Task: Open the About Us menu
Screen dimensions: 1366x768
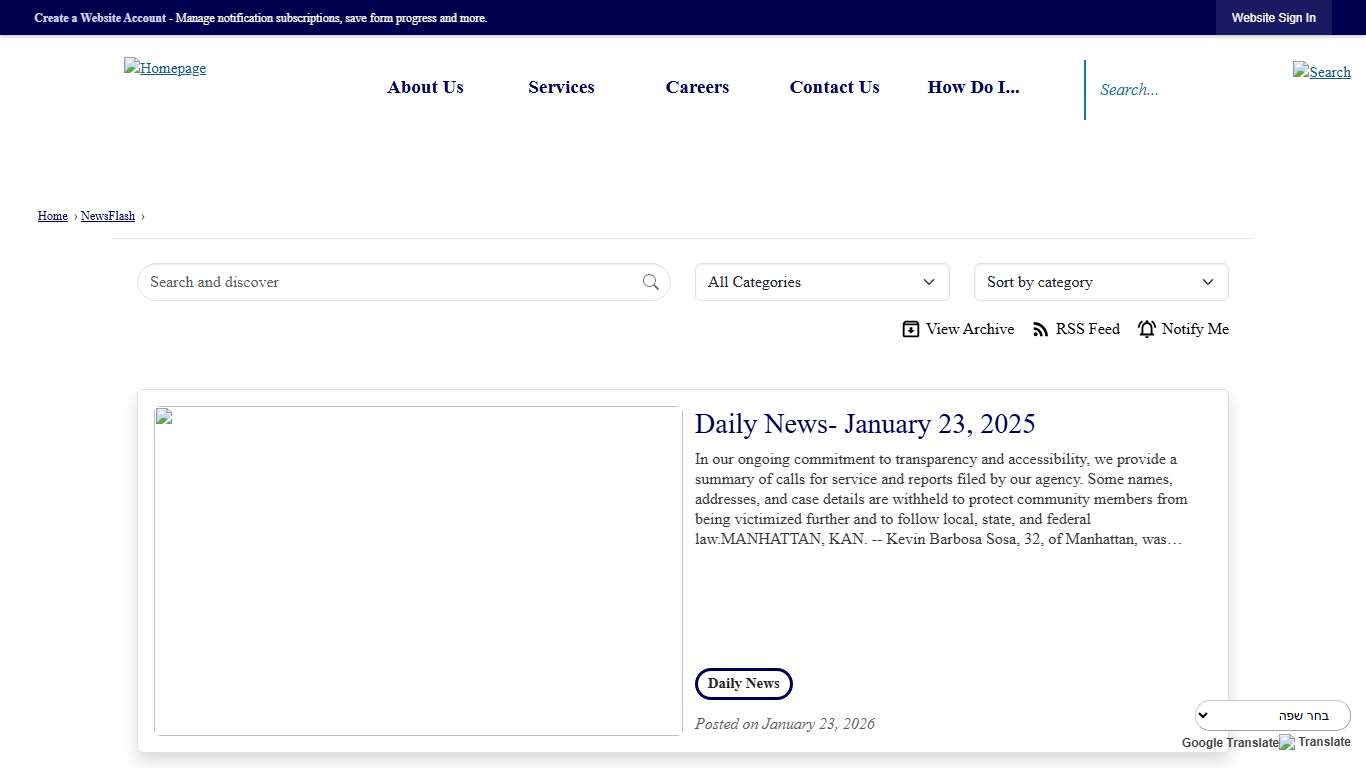Action: 425,87
